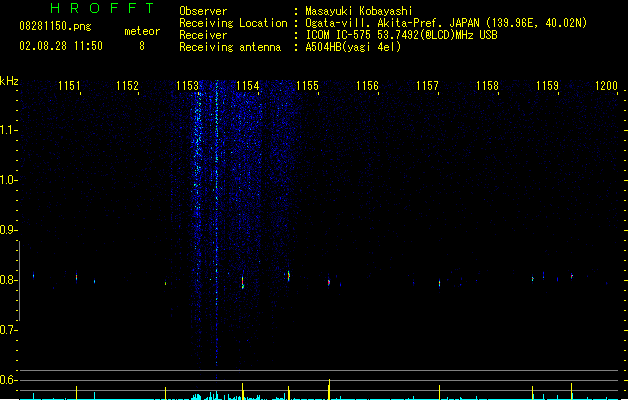
Task: Click frequency axis label 0.8
Action: tap(8, 280)
